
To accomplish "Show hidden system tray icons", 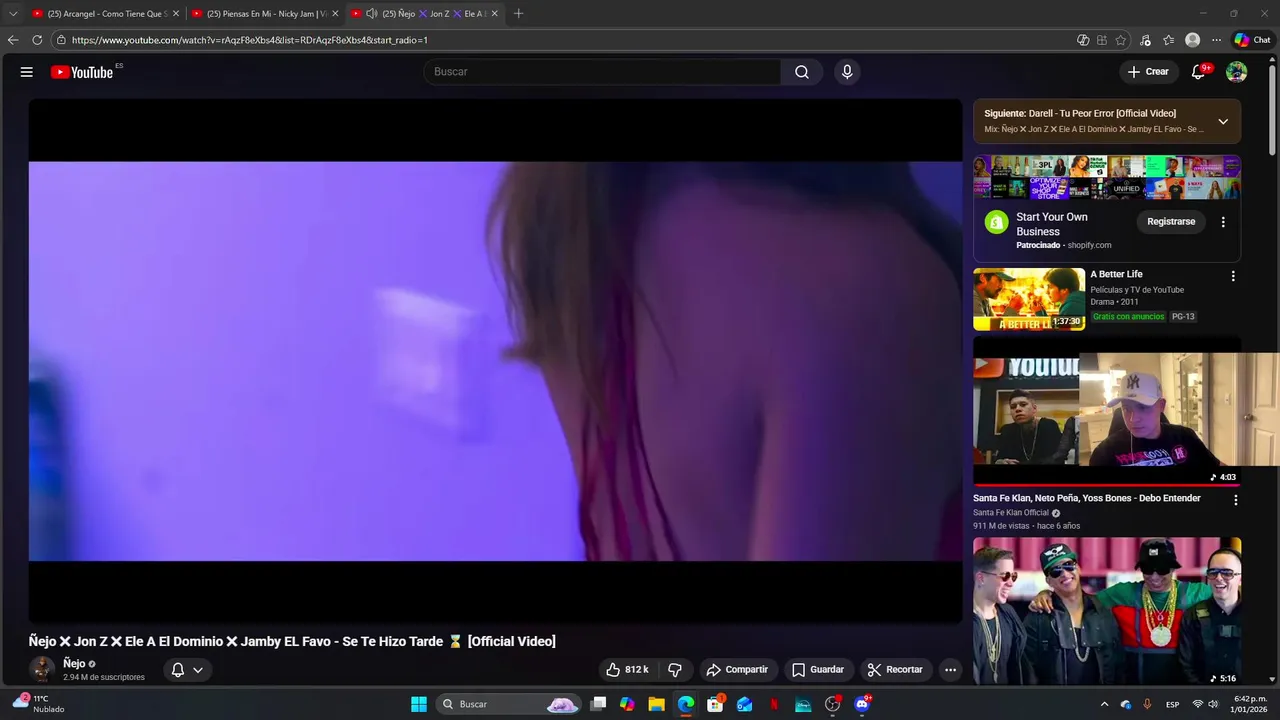I will pos(1104,704).
